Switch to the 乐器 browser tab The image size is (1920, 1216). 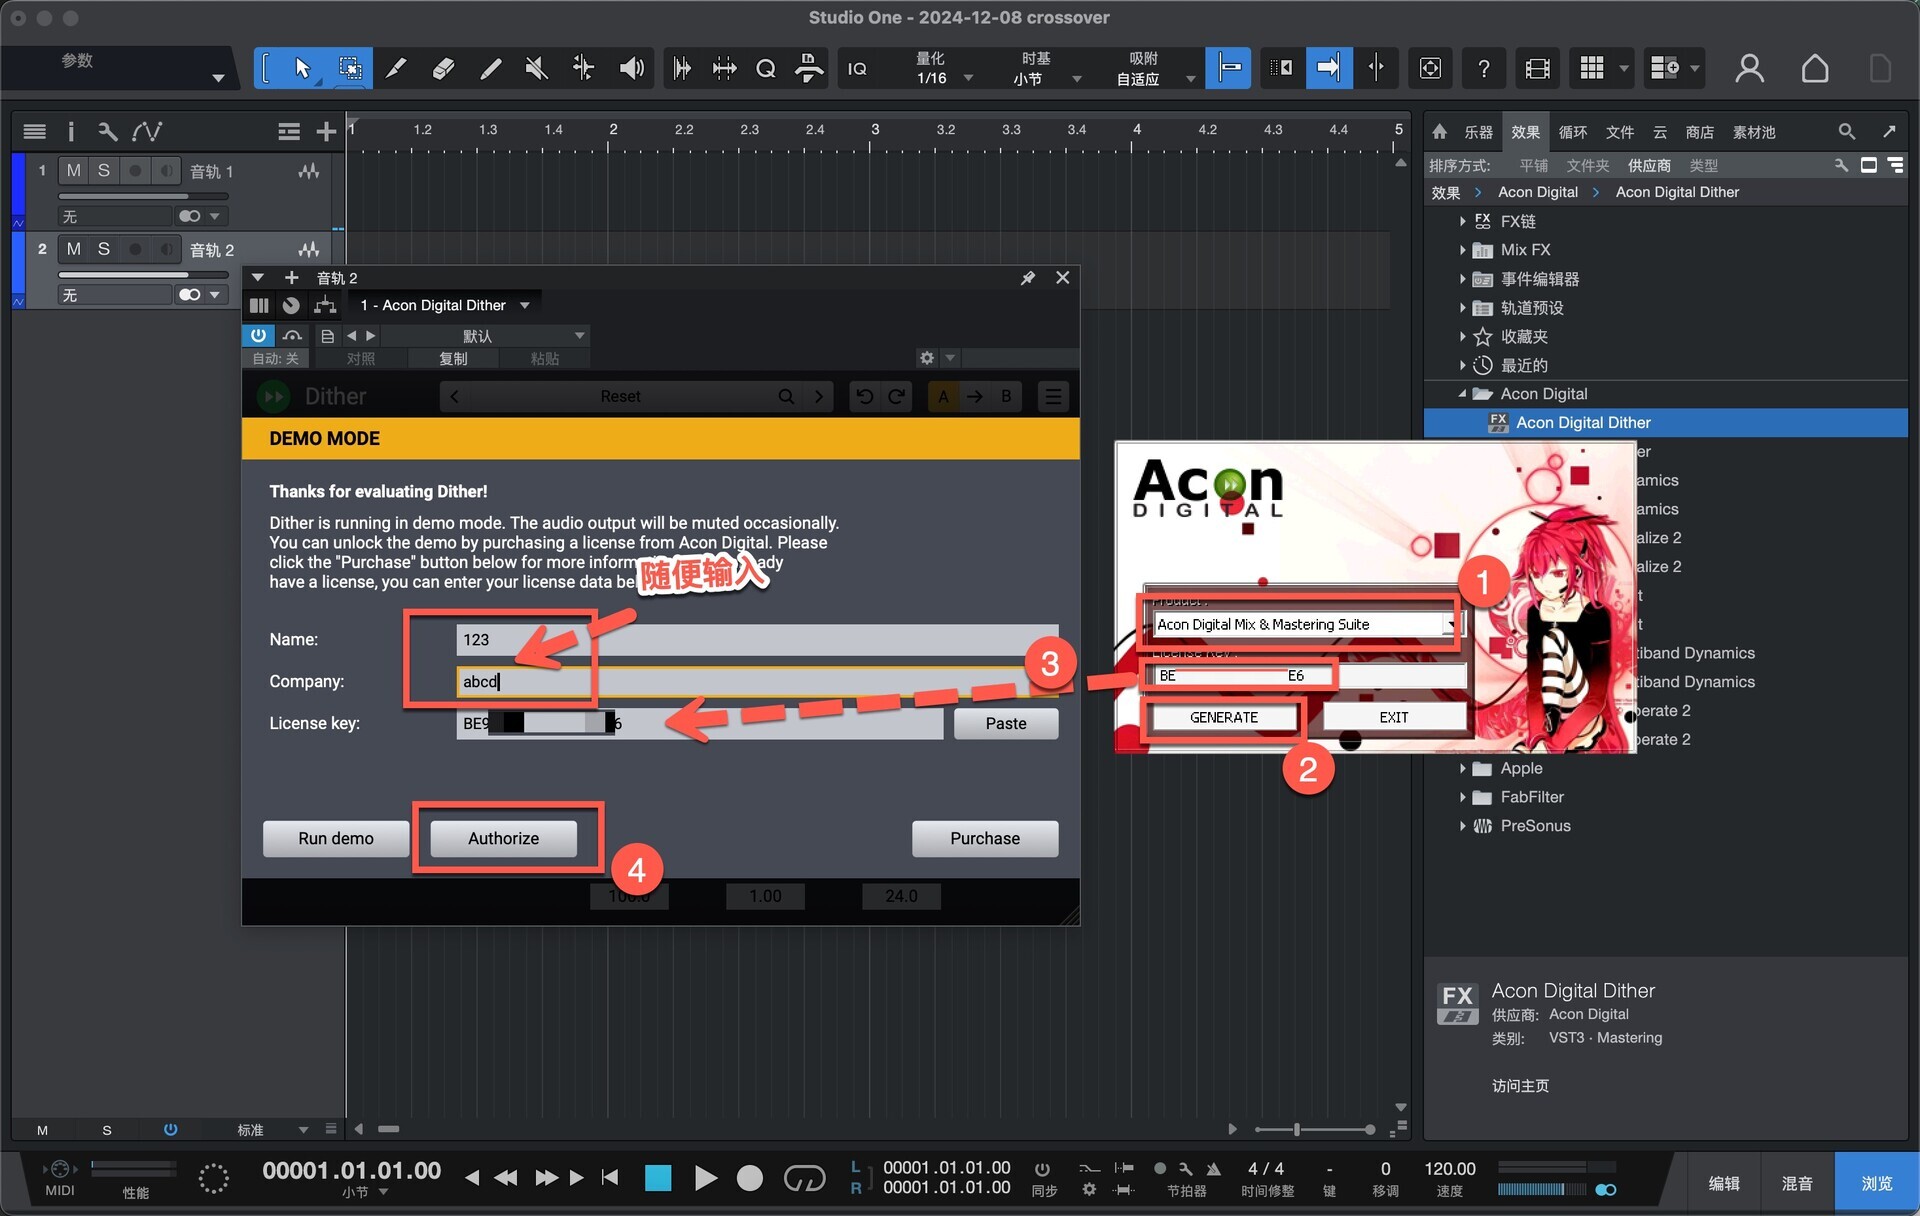point(1478,132)
